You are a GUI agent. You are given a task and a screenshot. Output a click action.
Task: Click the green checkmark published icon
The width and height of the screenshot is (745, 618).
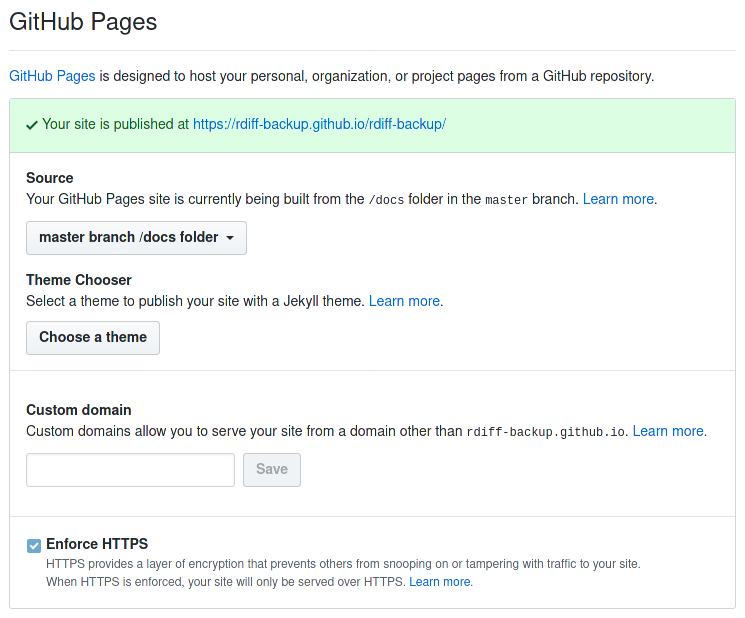click(32, 125)
